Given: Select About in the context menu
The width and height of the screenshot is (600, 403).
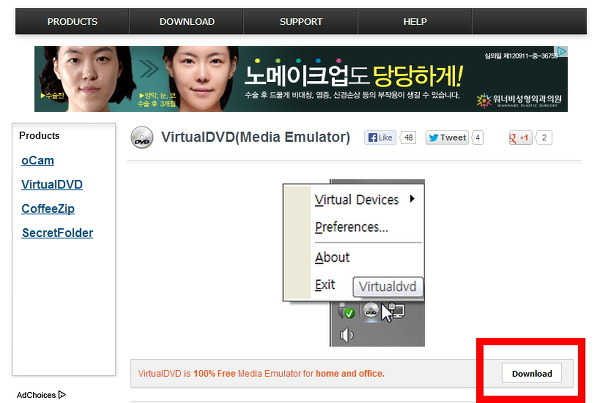Looking at the screenshot, I should point(332,257).
